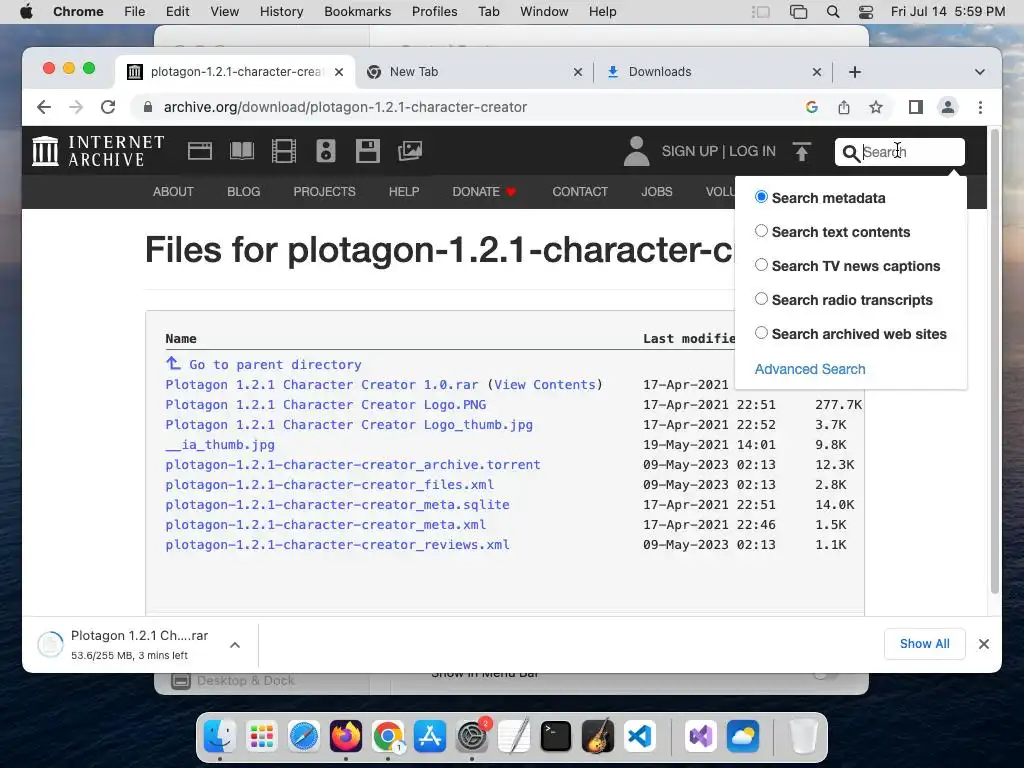Open Launchpad from the Dock
The height and width of the screenshot is (768, 1024).
click(262, 737)
